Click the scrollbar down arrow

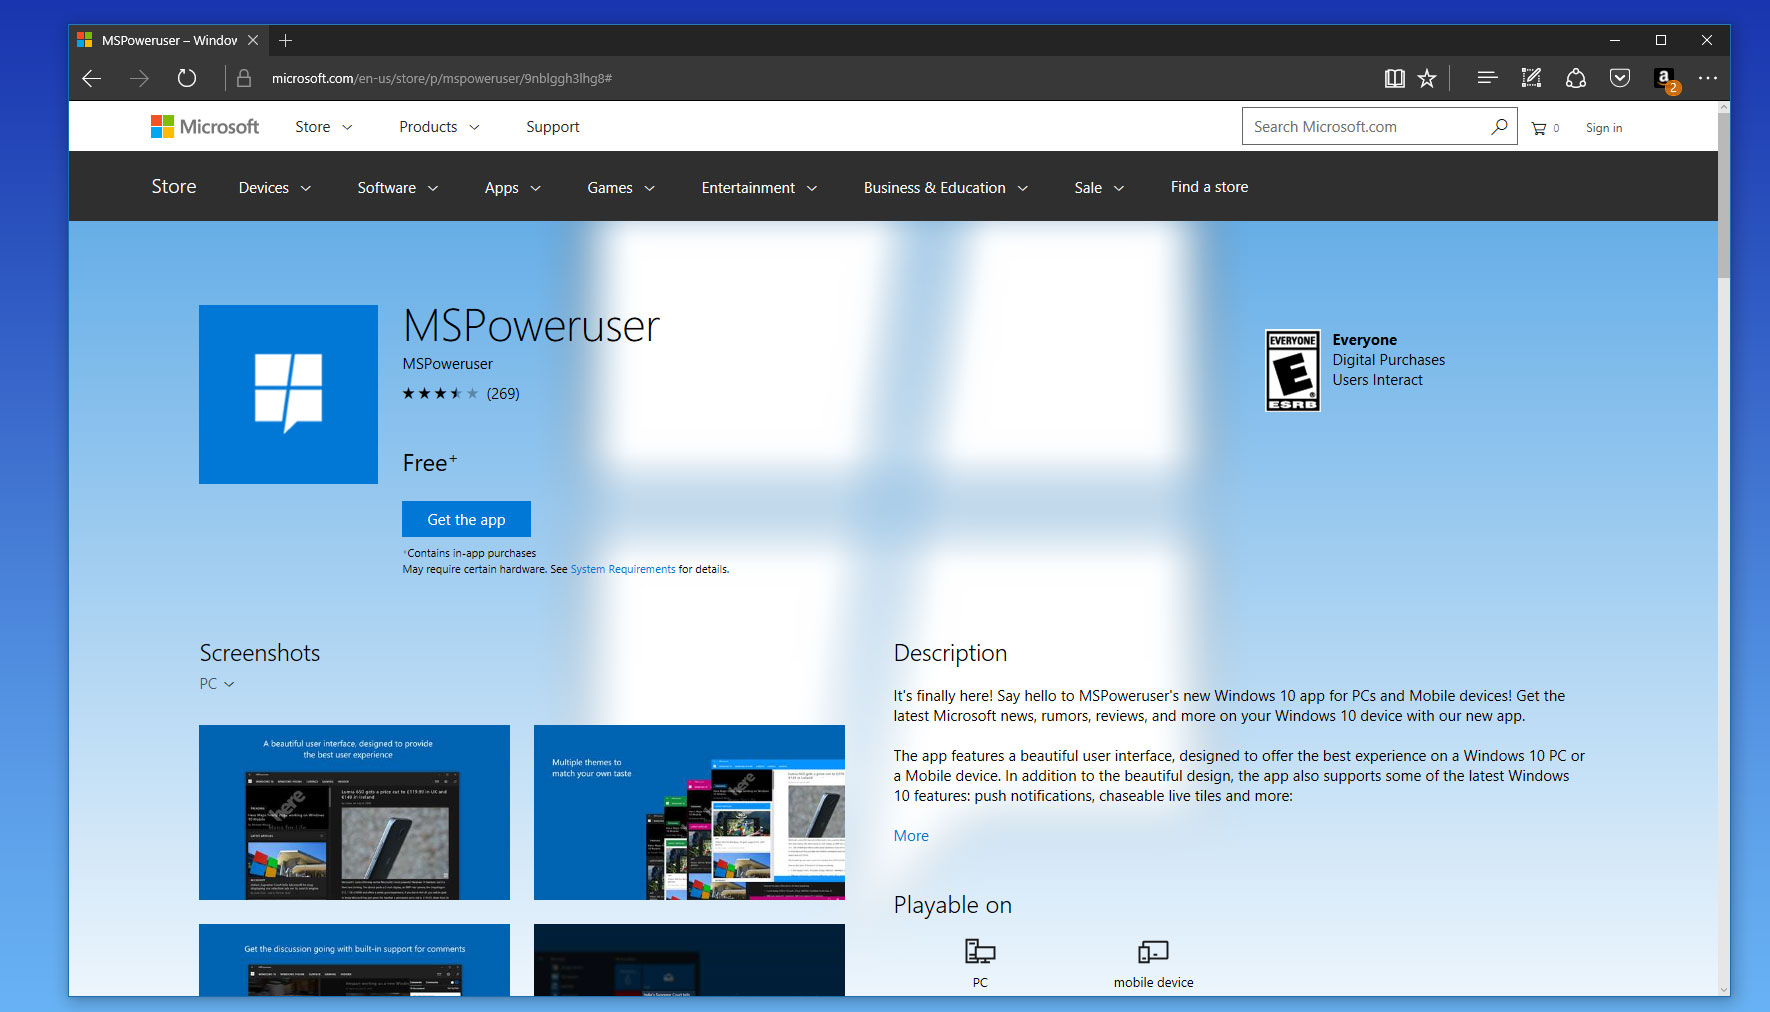coord(1723,989)
